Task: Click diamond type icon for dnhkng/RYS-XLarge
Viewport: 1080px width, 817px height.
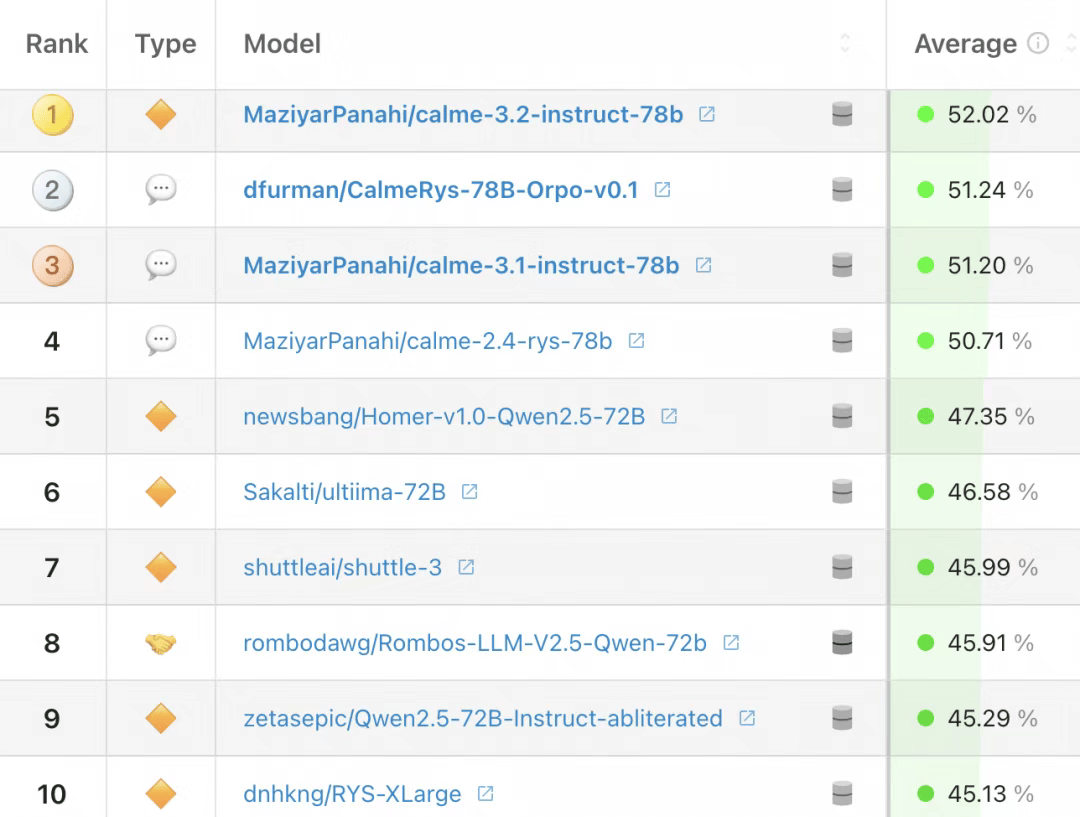Action: (161, 794)
